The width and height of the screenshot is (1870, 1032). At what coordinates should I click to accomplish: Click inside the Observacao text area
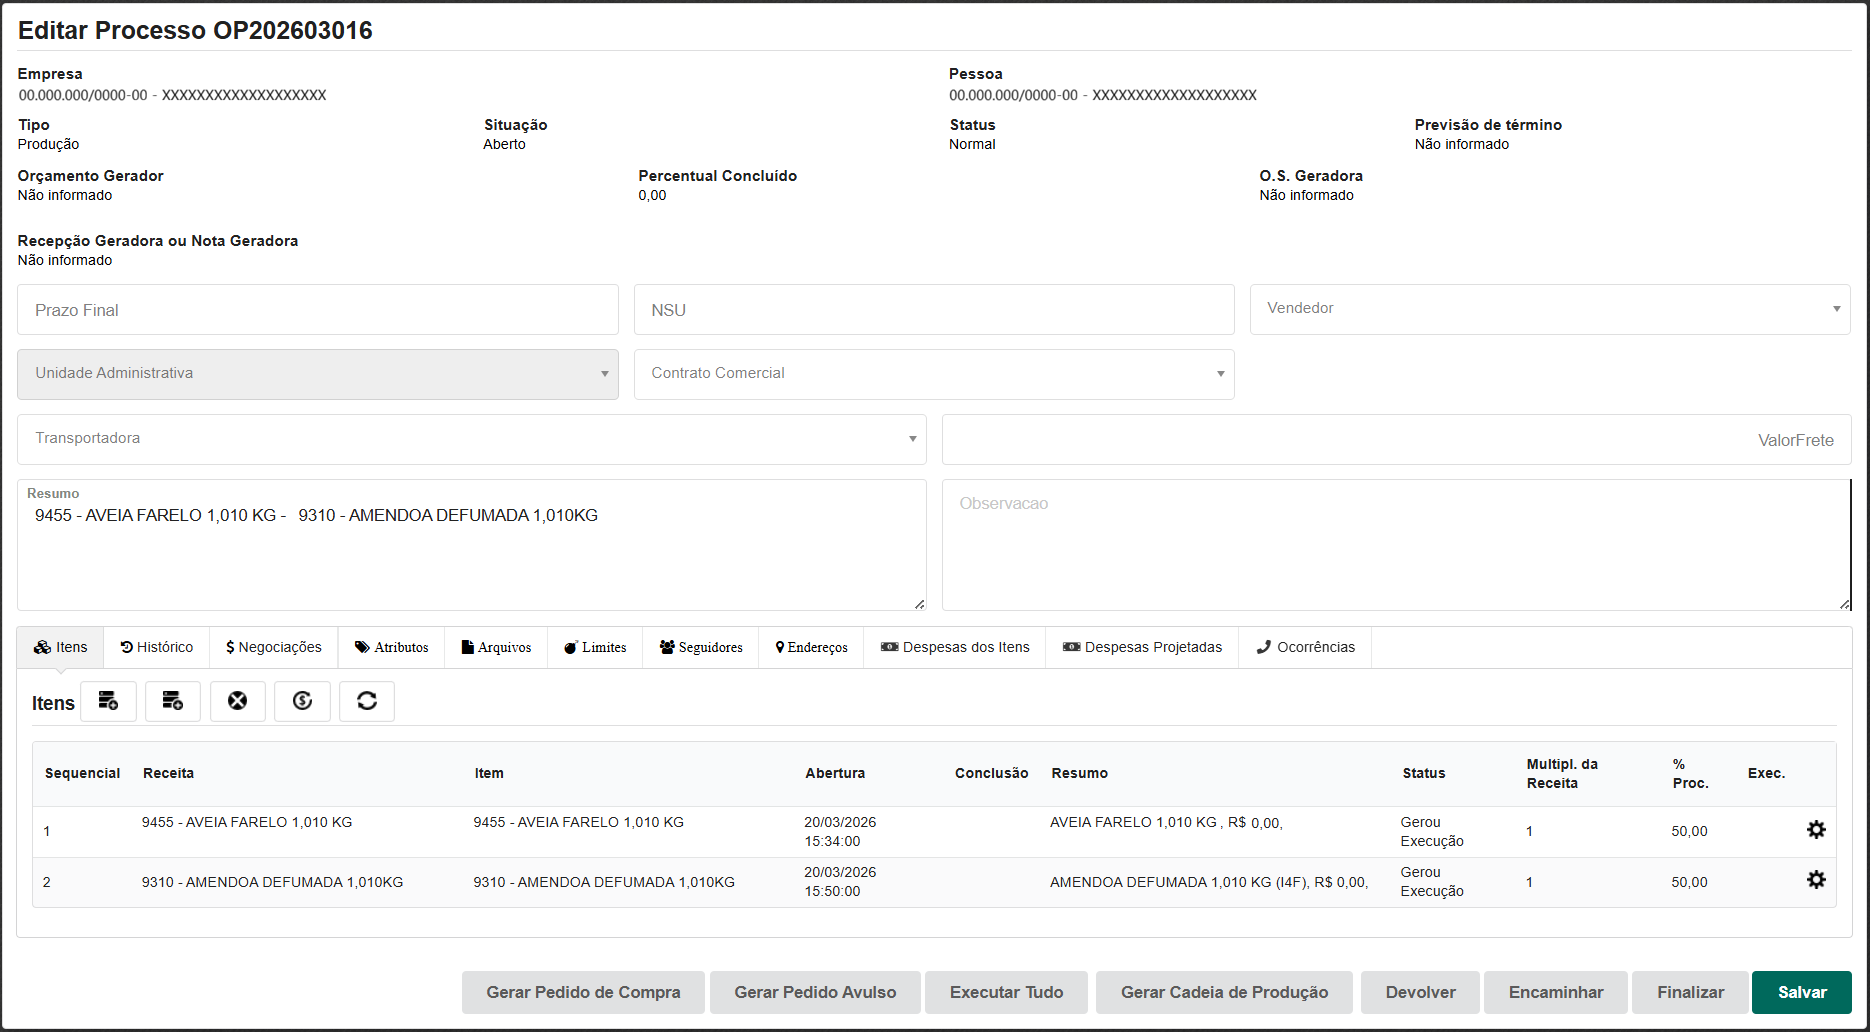click(x=1395, y=545)
